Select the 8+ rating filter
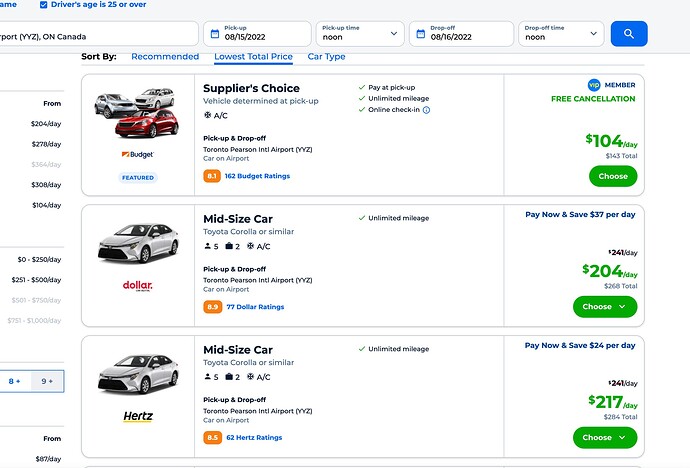The width and height of the screenshot is (690, 468). click(x=15, y=381)
